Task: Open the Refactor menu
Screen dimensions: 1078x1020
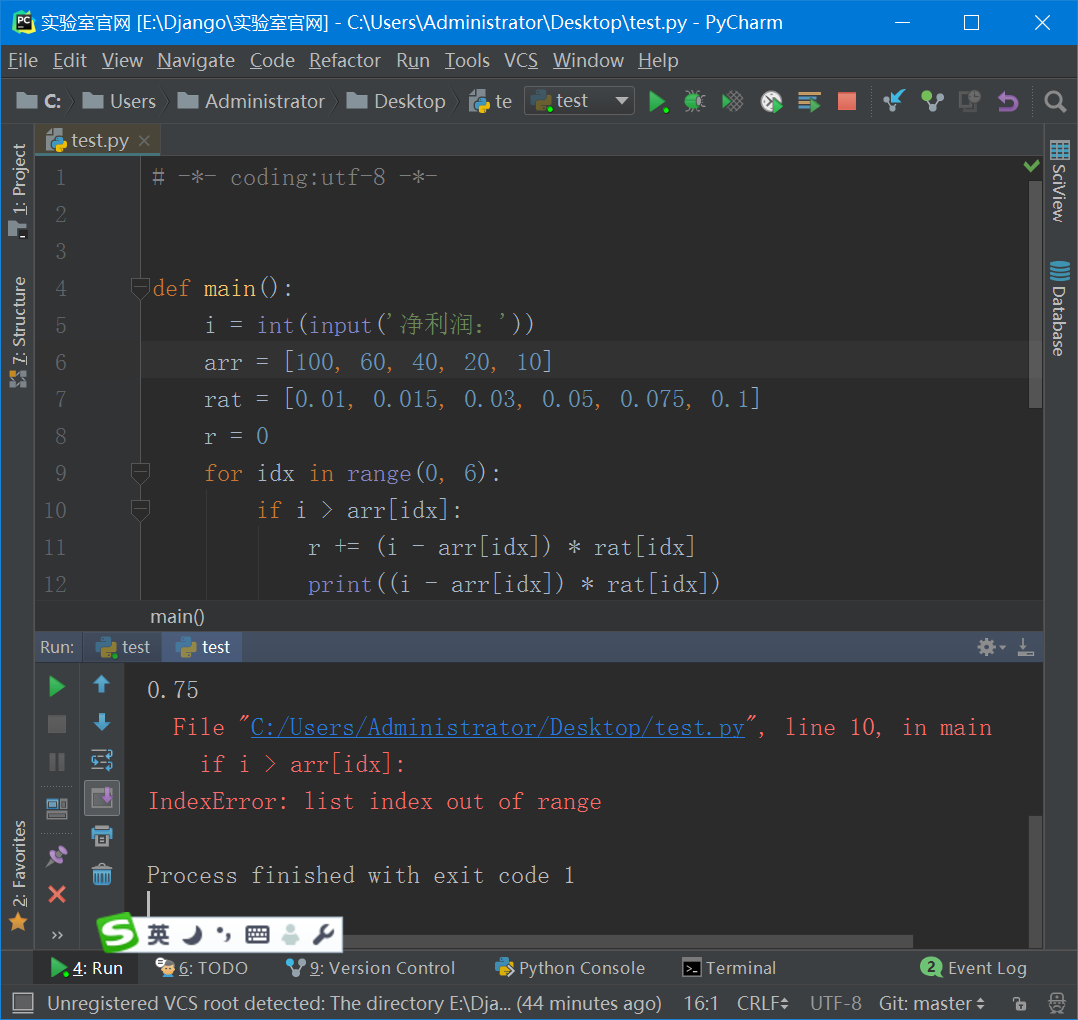Action: click(x=344, y=60)
